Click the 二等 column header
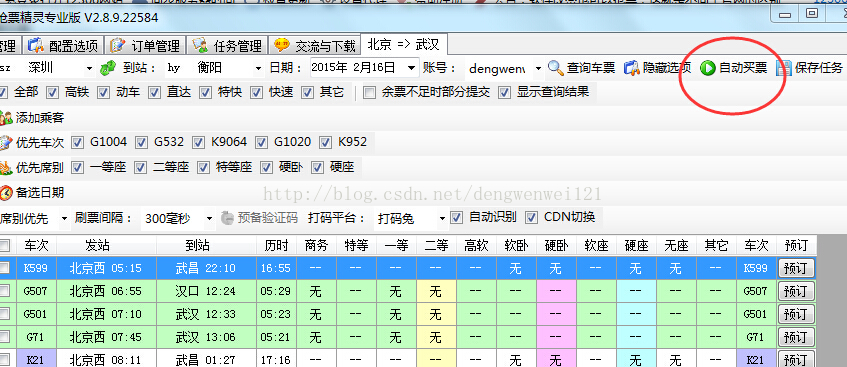 (435, 245)
